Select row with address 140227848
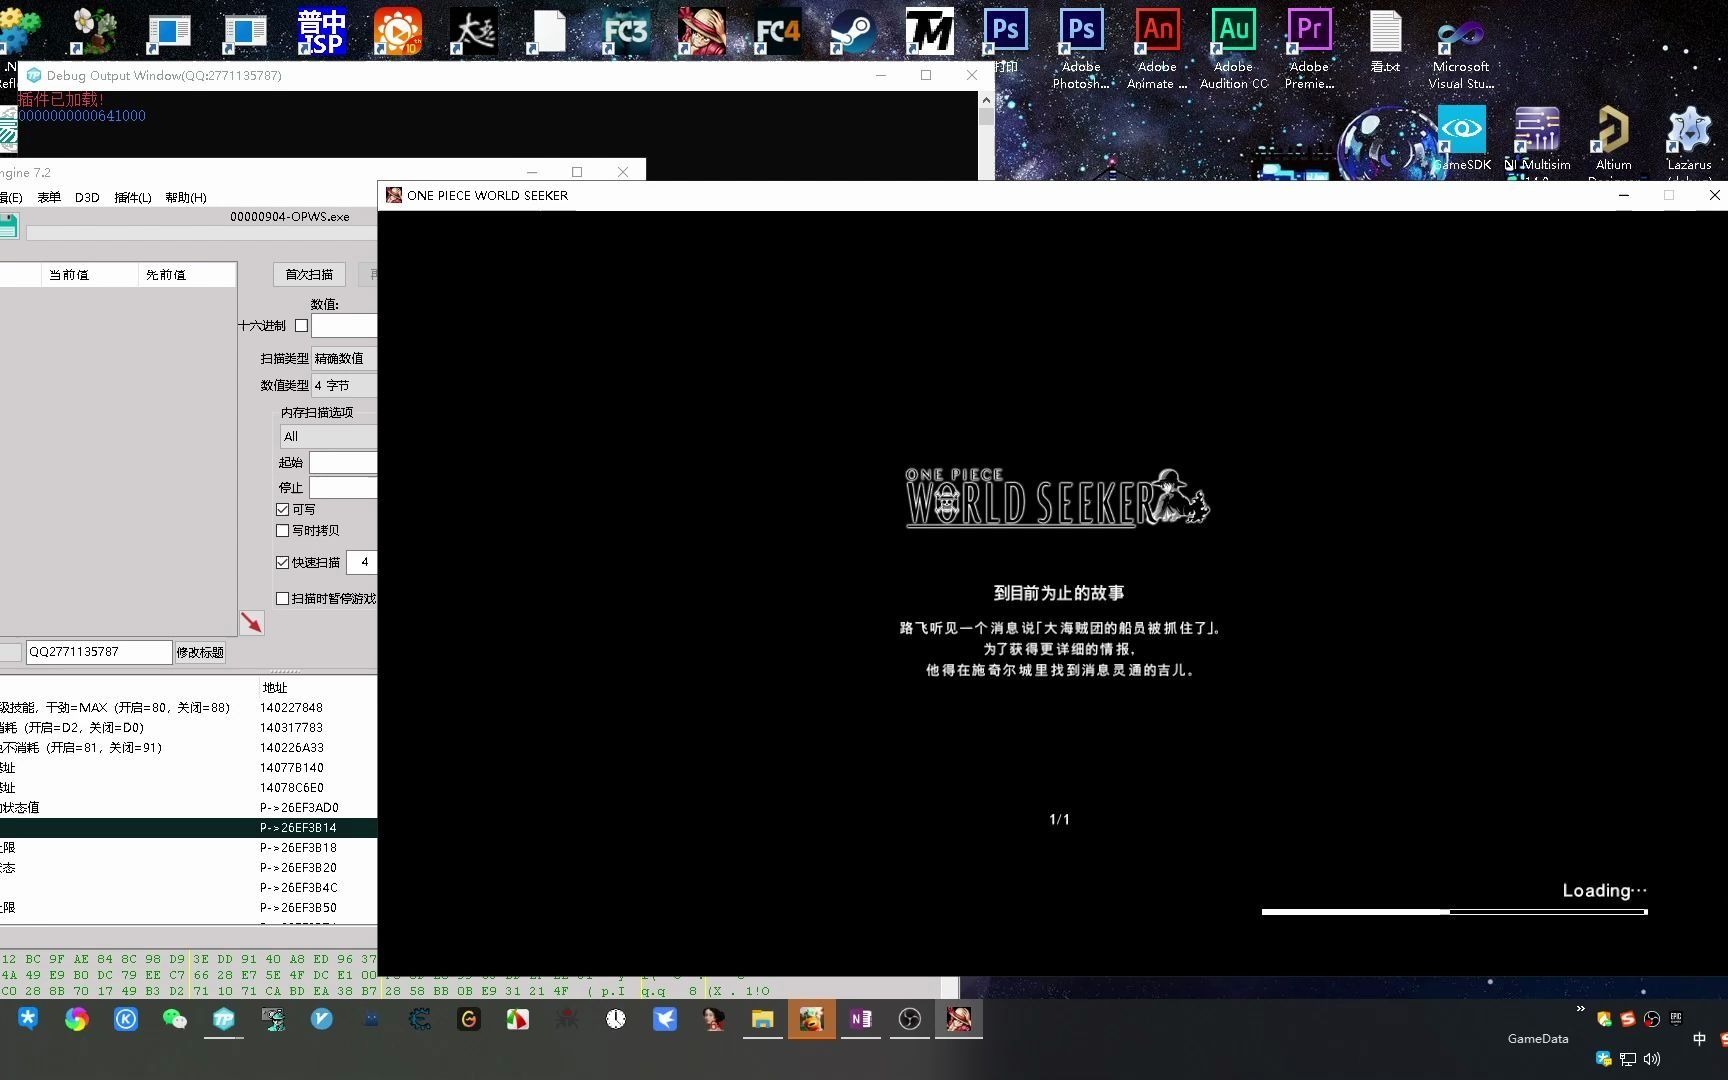Screen dimensions: 1728x1080 (188, 707)
